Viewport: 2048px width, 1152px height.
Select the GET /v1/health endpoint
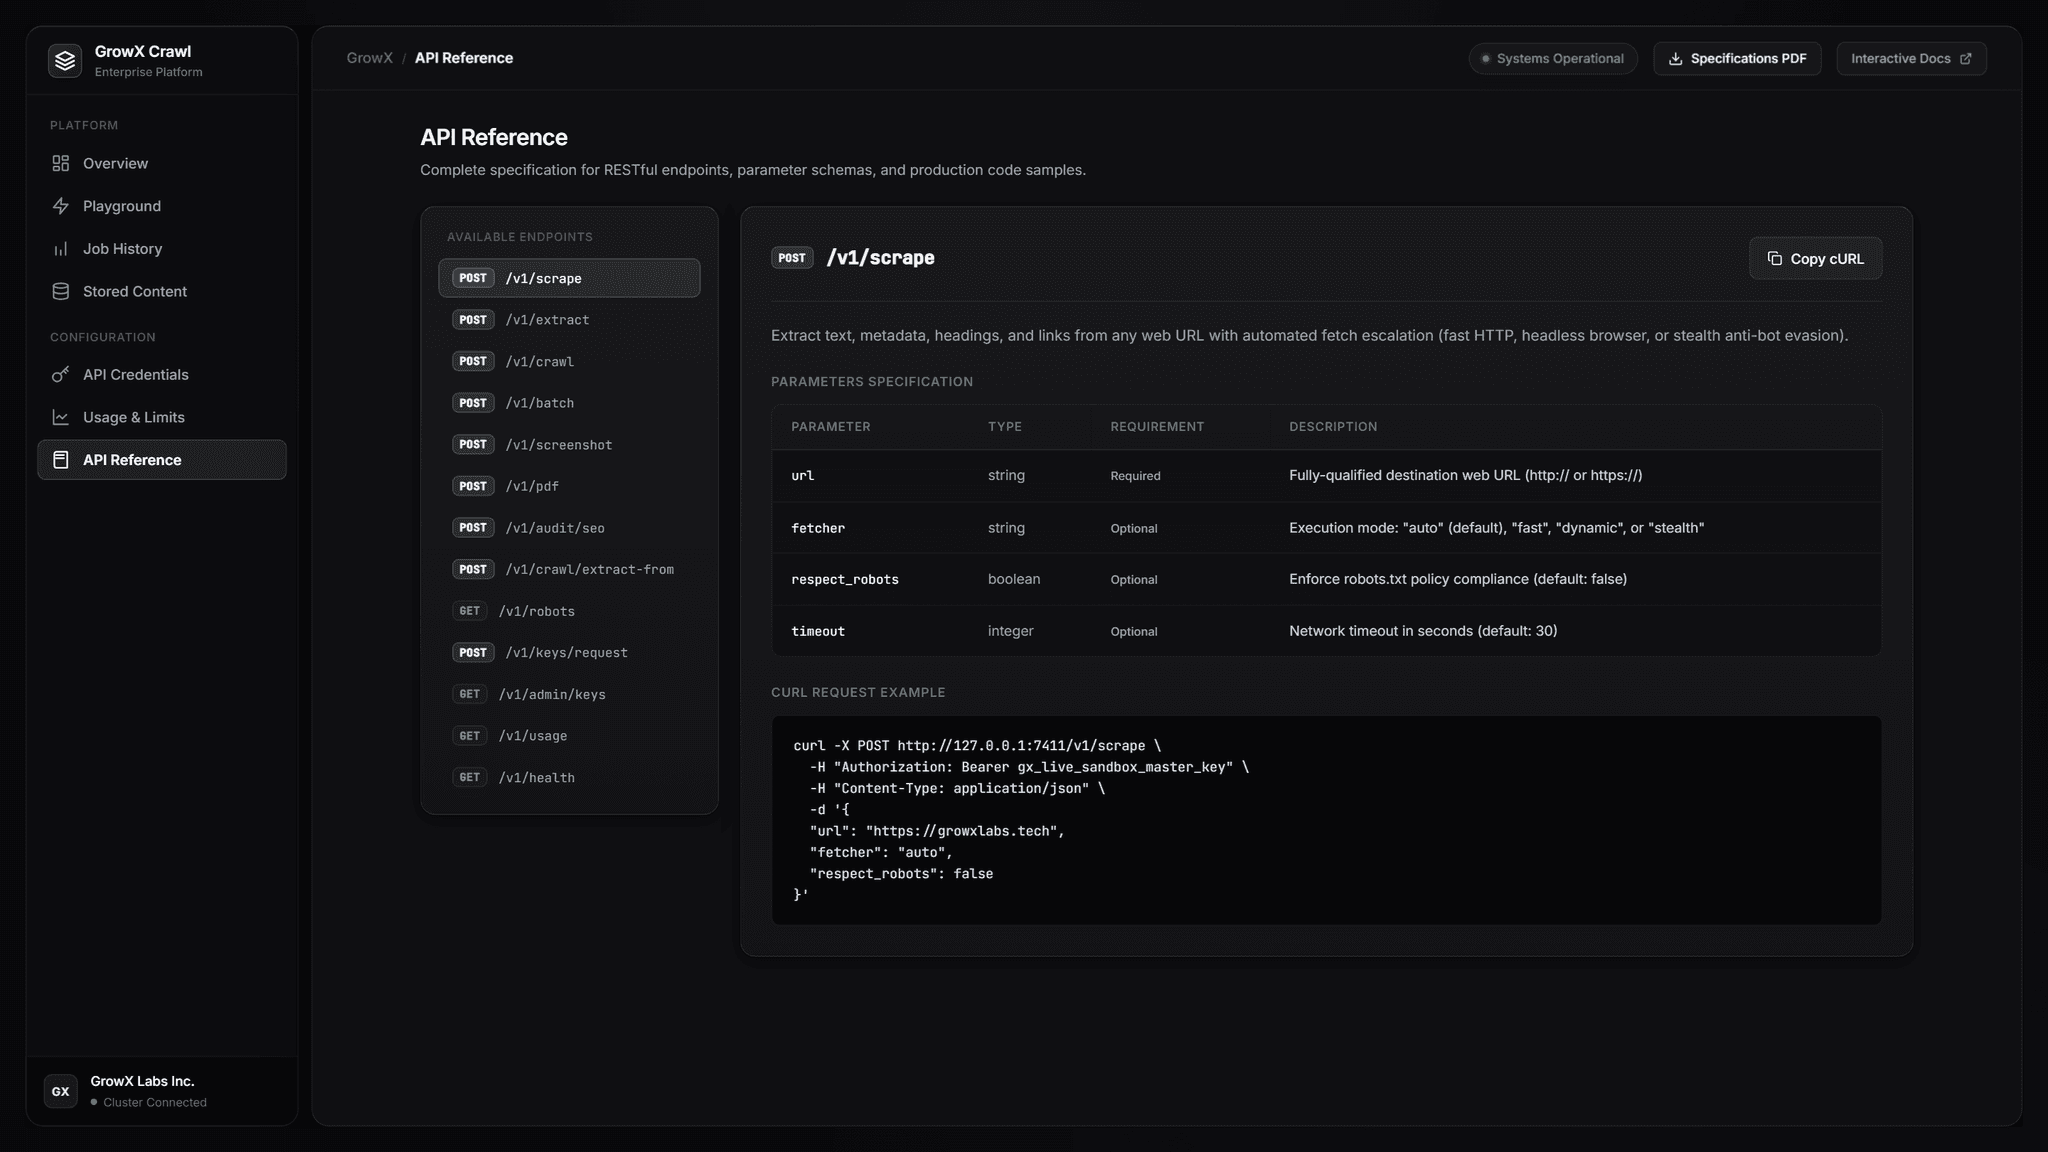(569, 777)
